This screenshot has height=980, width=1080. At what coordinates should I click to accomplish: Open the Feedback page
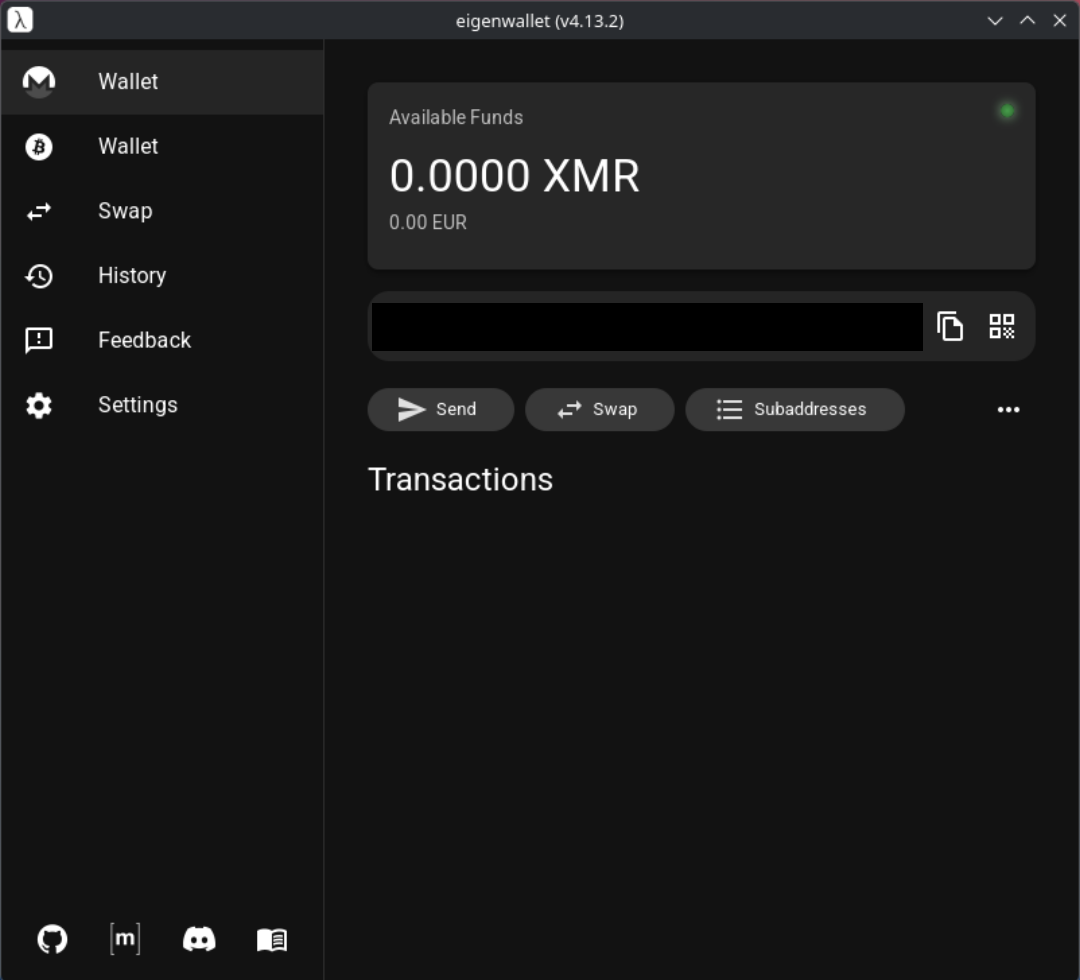click(x=162, y=340)
